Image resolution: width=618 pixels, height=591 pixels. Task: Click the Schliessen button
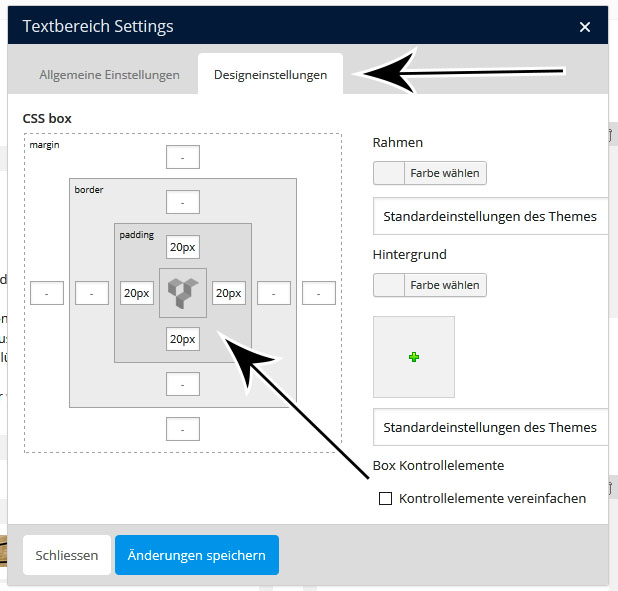coord(67,555)
